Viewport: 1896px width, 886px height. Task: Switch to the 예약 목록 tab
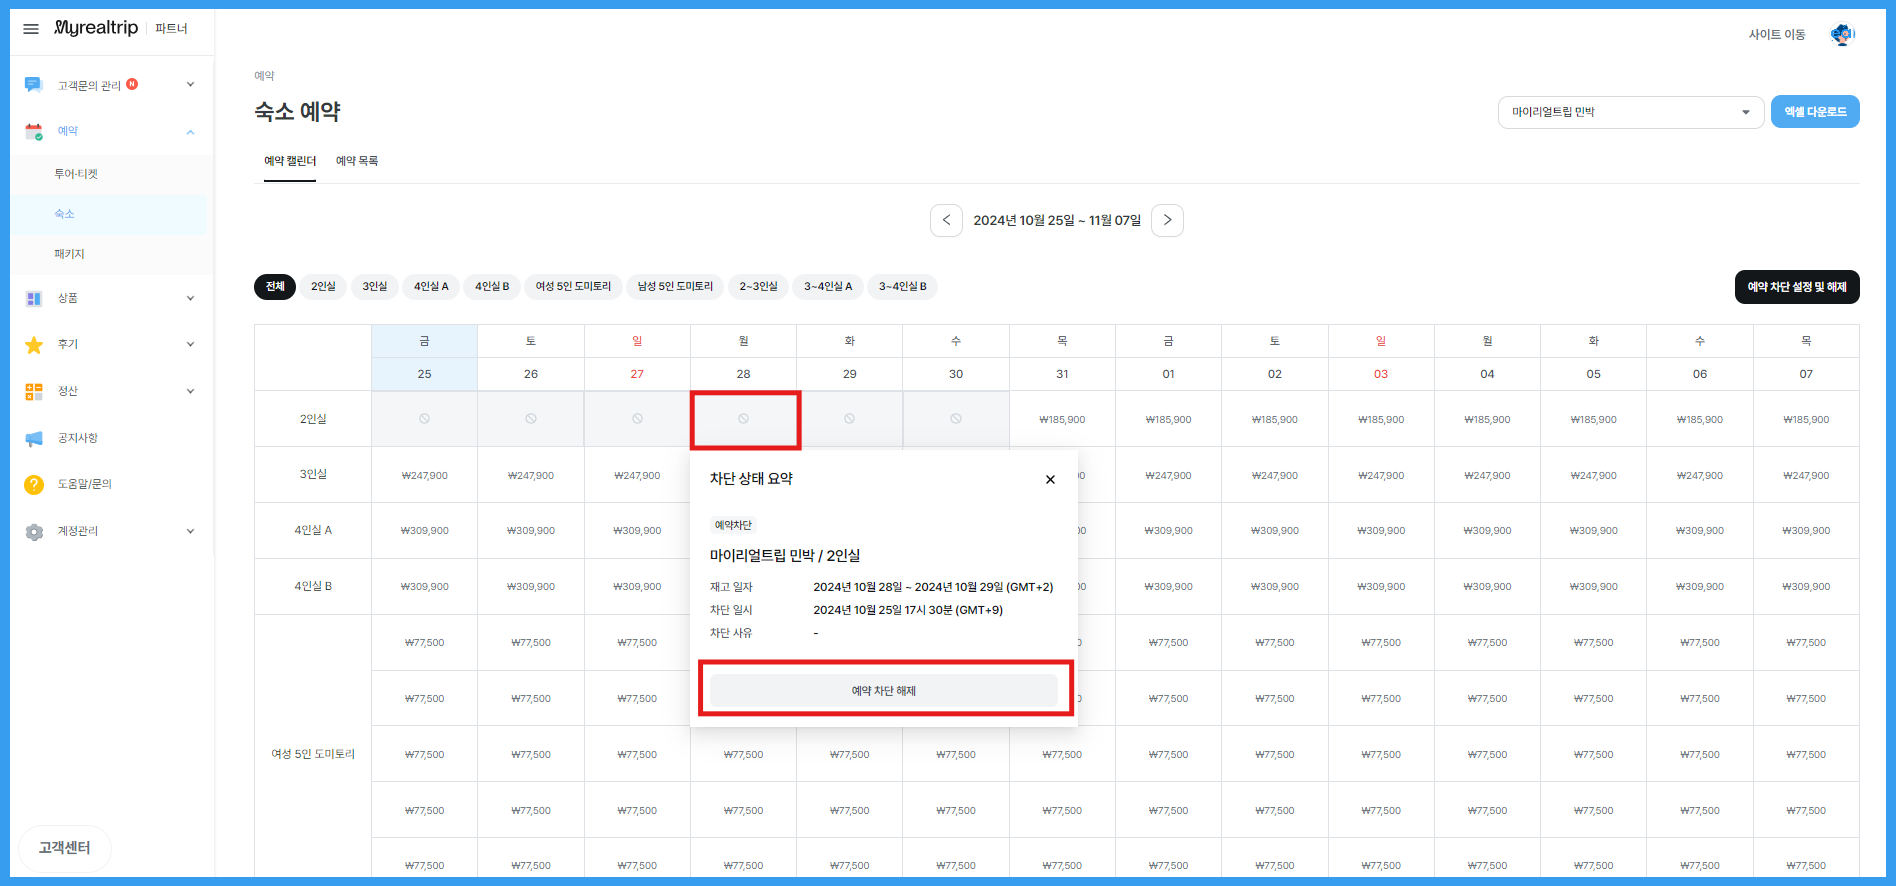[x=356, y=161]
